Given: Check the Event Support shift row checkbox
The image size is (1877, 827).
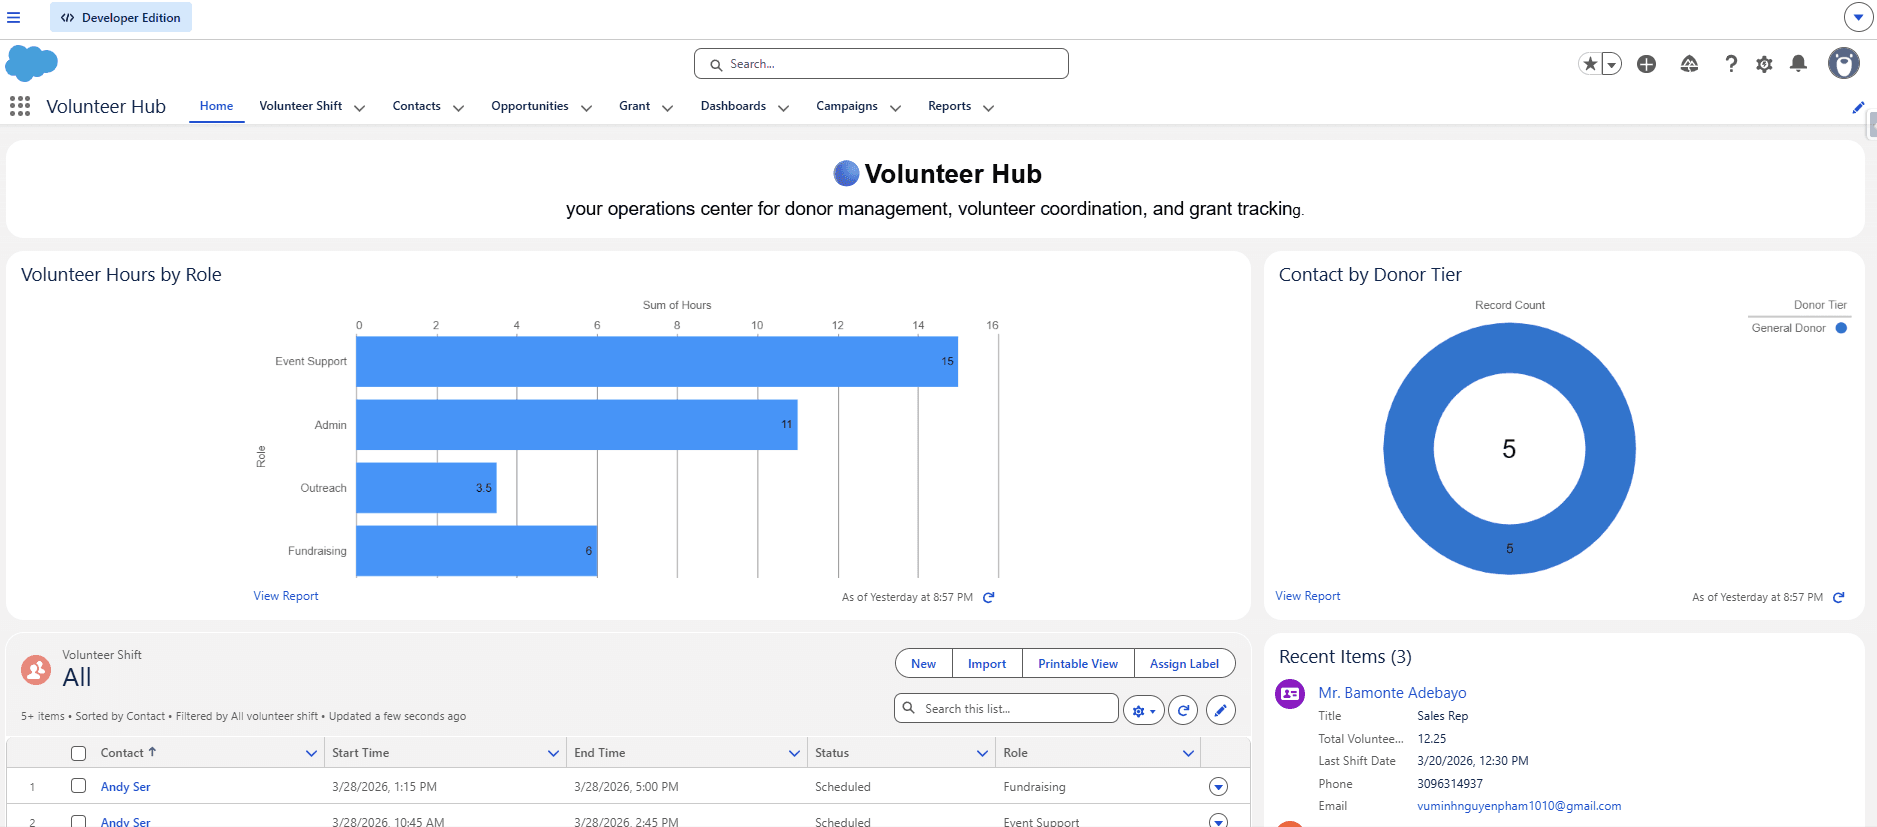Looking at the screenshot, I should (79, 821).
